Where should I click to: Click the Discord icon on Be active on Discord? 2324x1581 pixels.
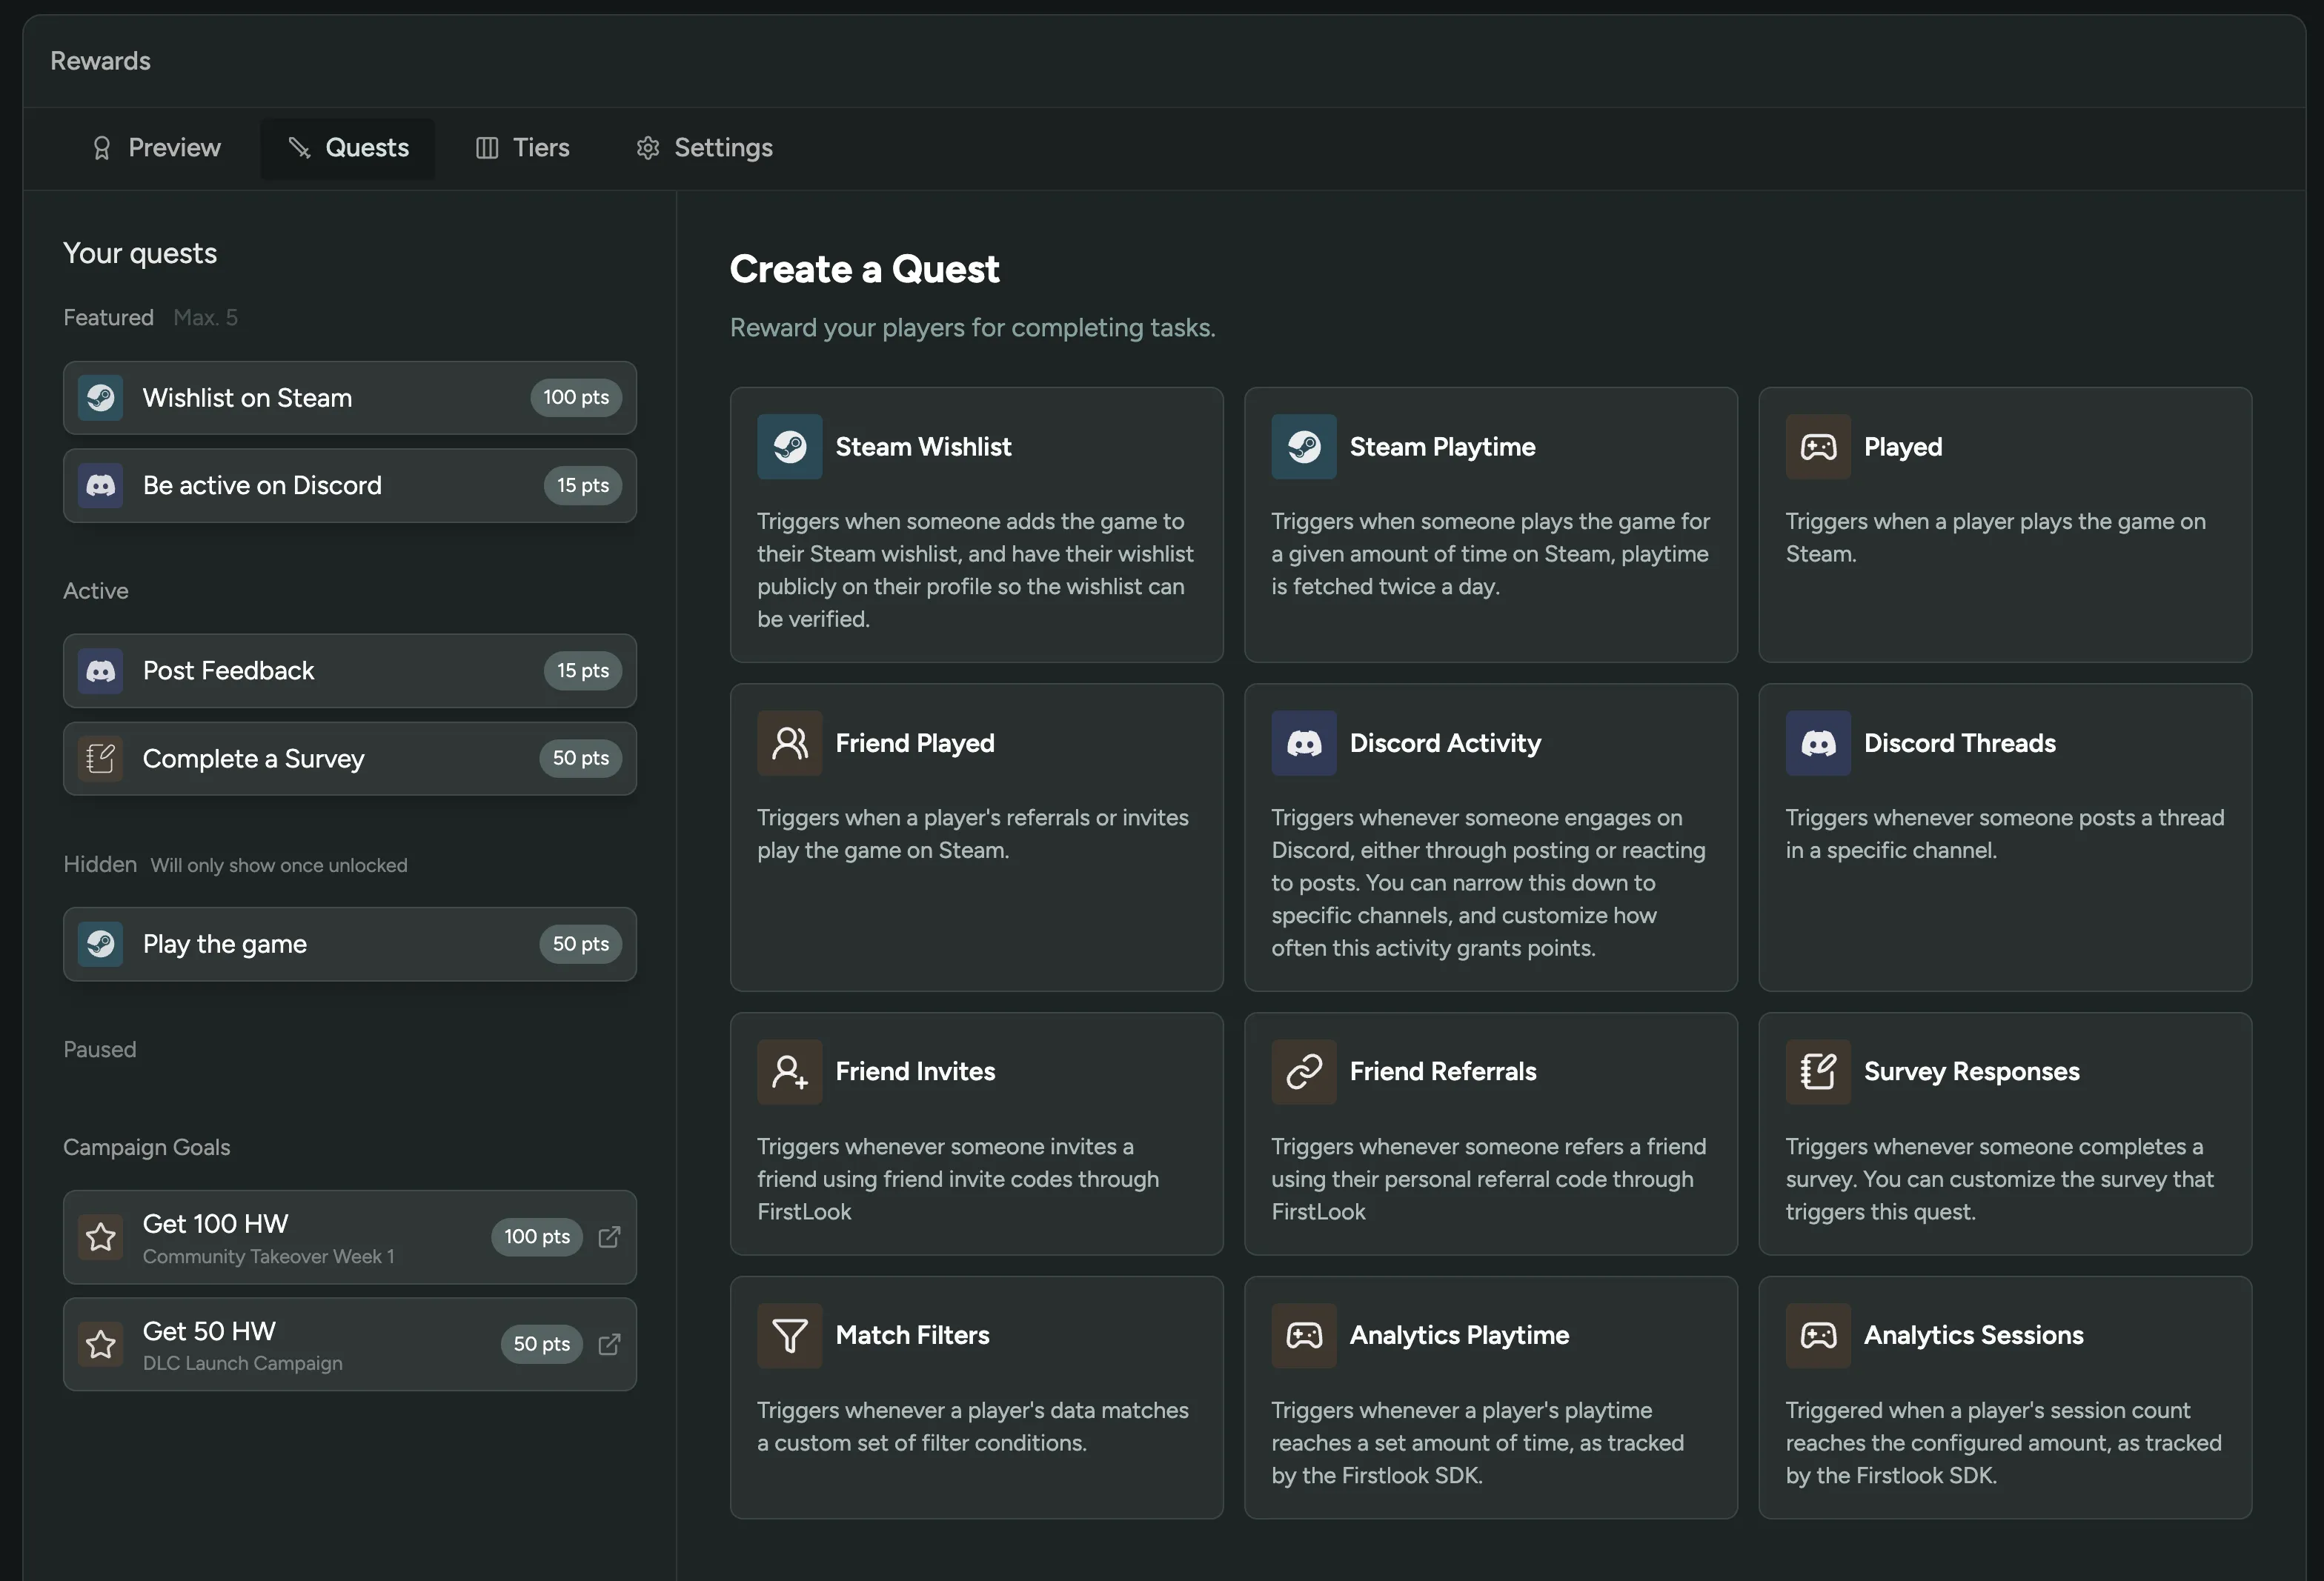pyautogui.click(x=101, y=486)
